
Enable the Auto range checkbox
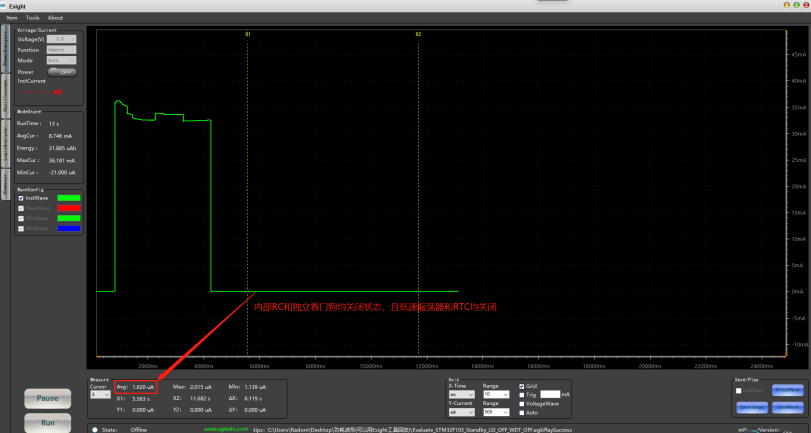[521, 411]
